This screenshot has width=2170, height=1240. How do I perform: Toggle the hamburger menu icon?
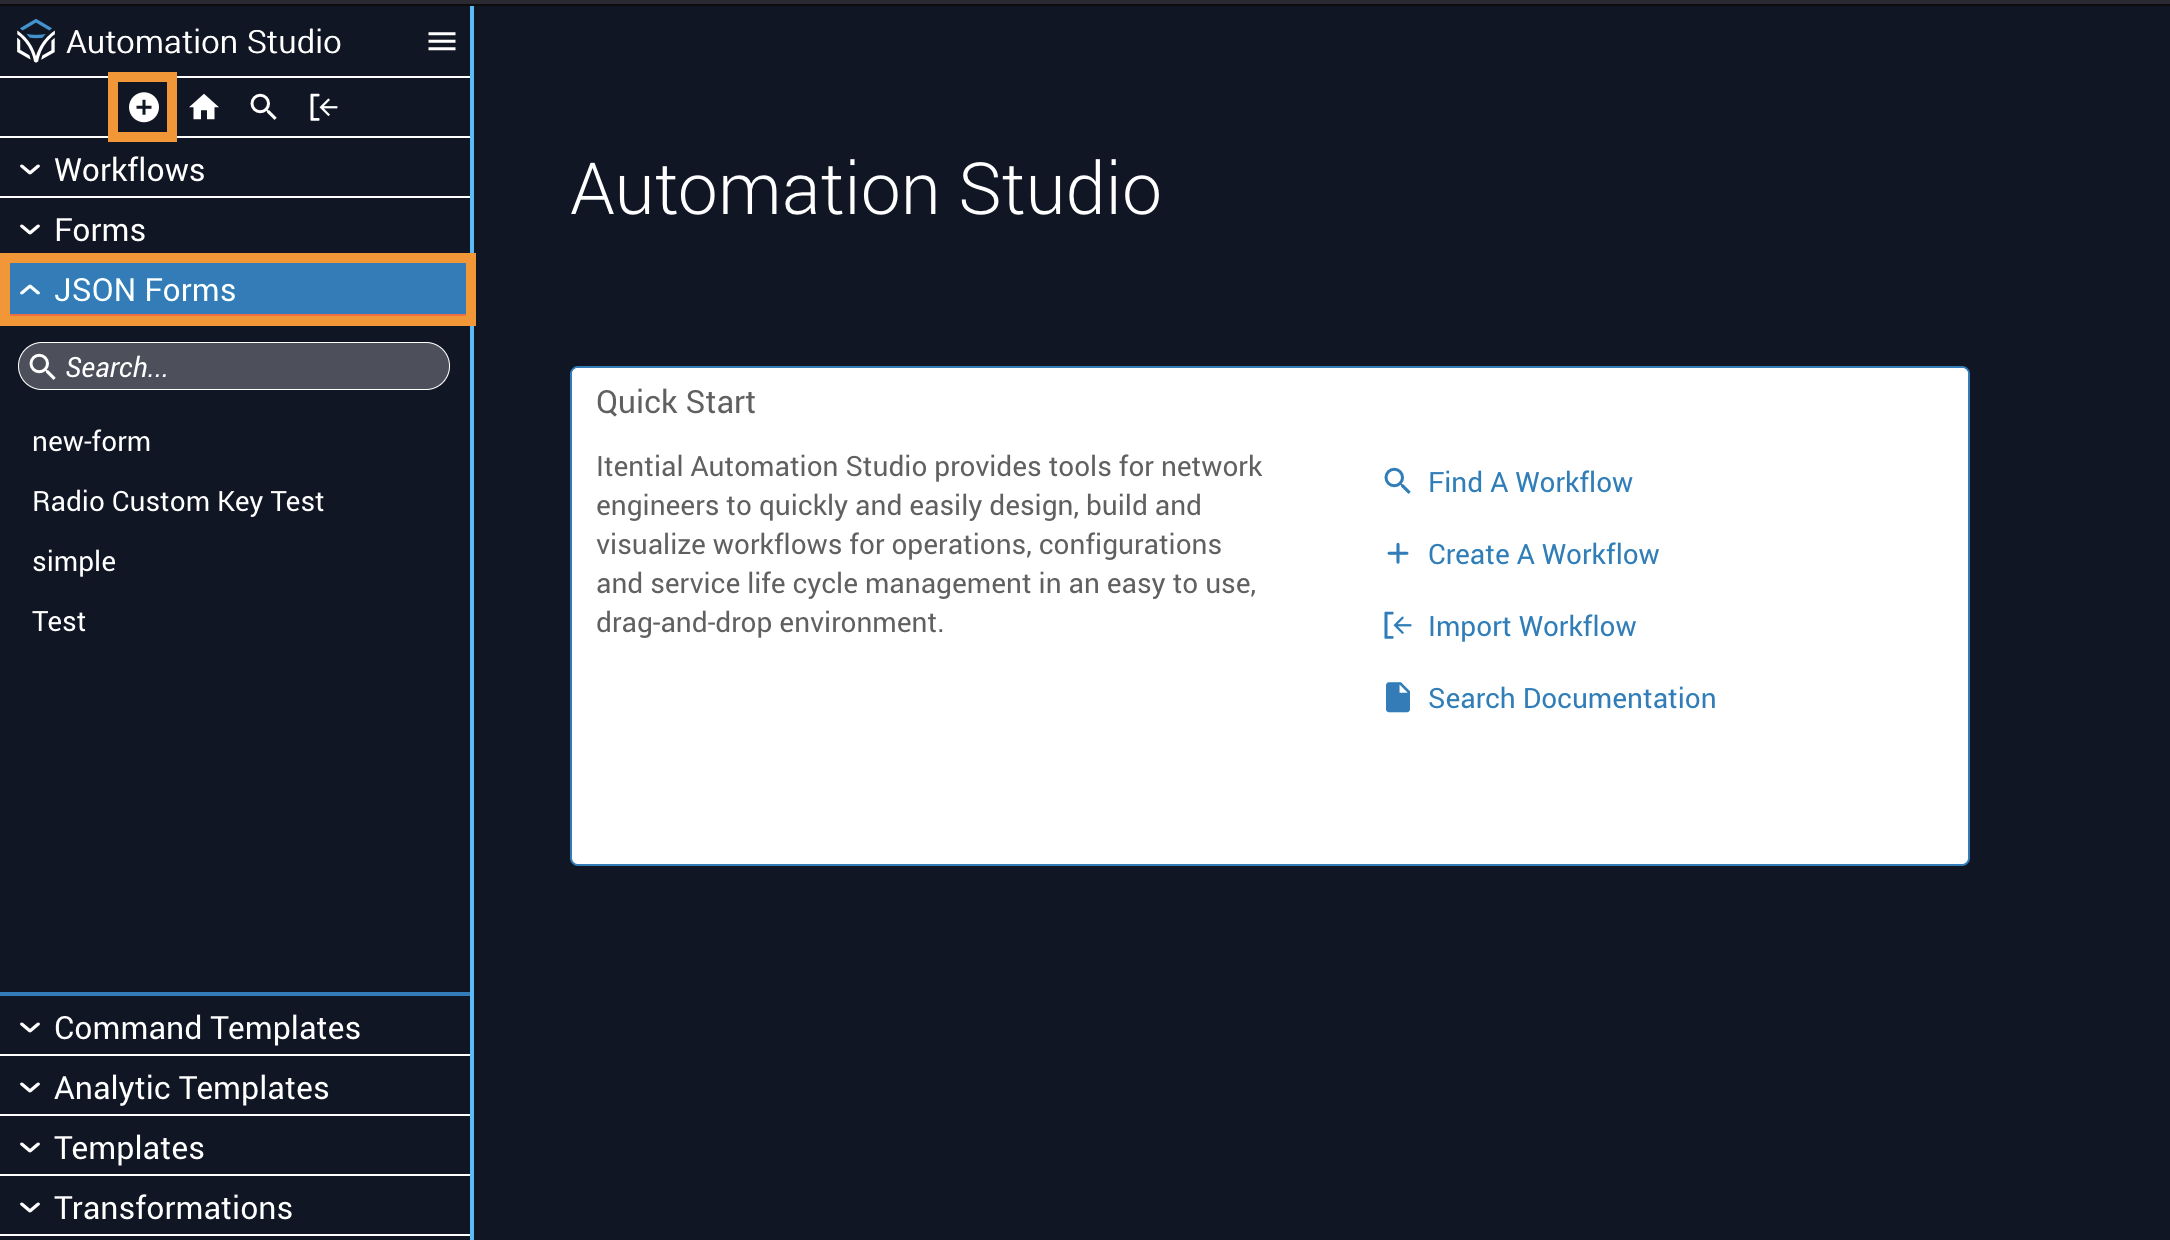[x=441, y=42]
